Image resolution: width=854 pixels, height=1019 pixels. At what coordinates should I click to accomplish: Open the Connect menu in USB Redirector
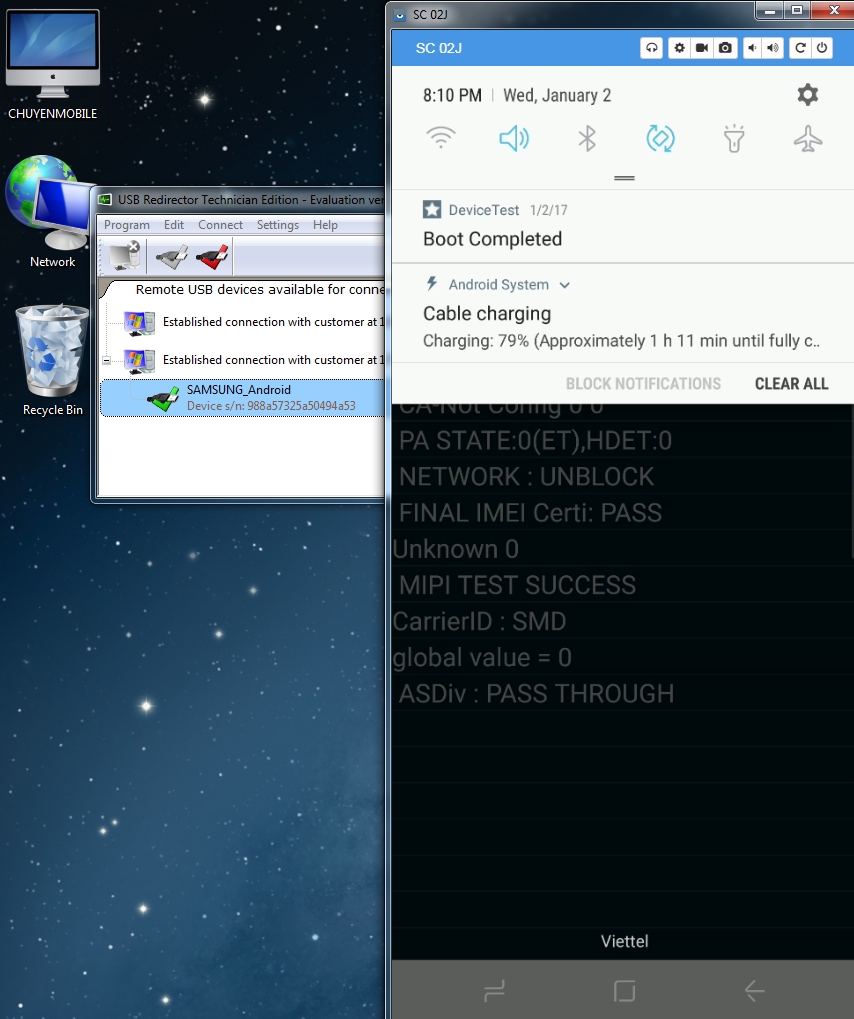coord(220,225)
